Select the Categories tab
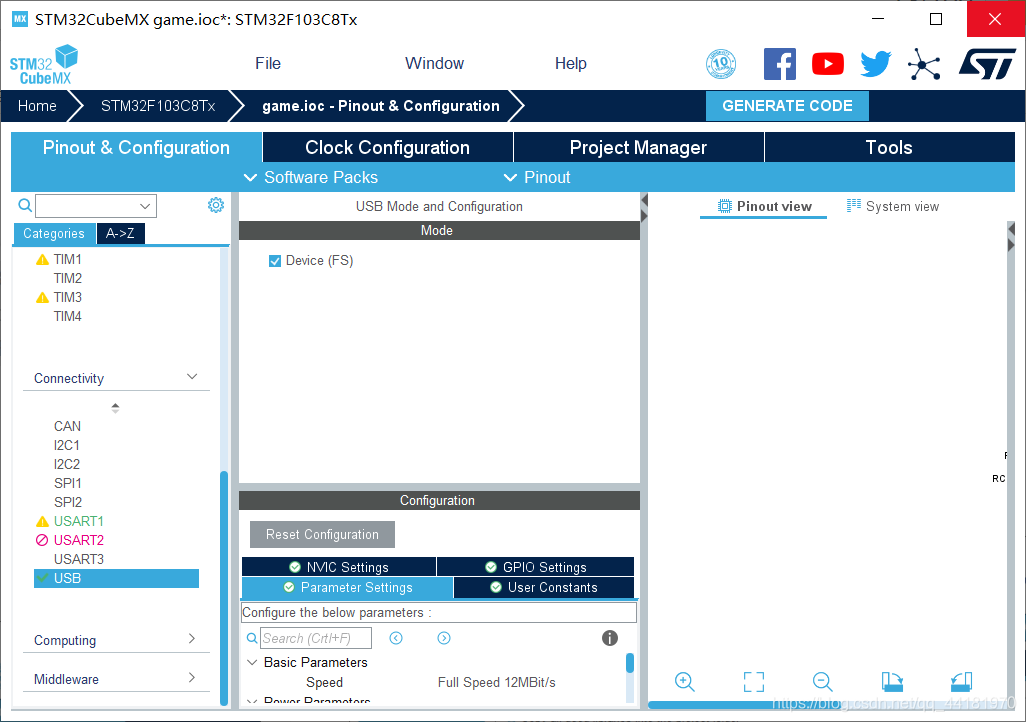 (x=54, y=234)
